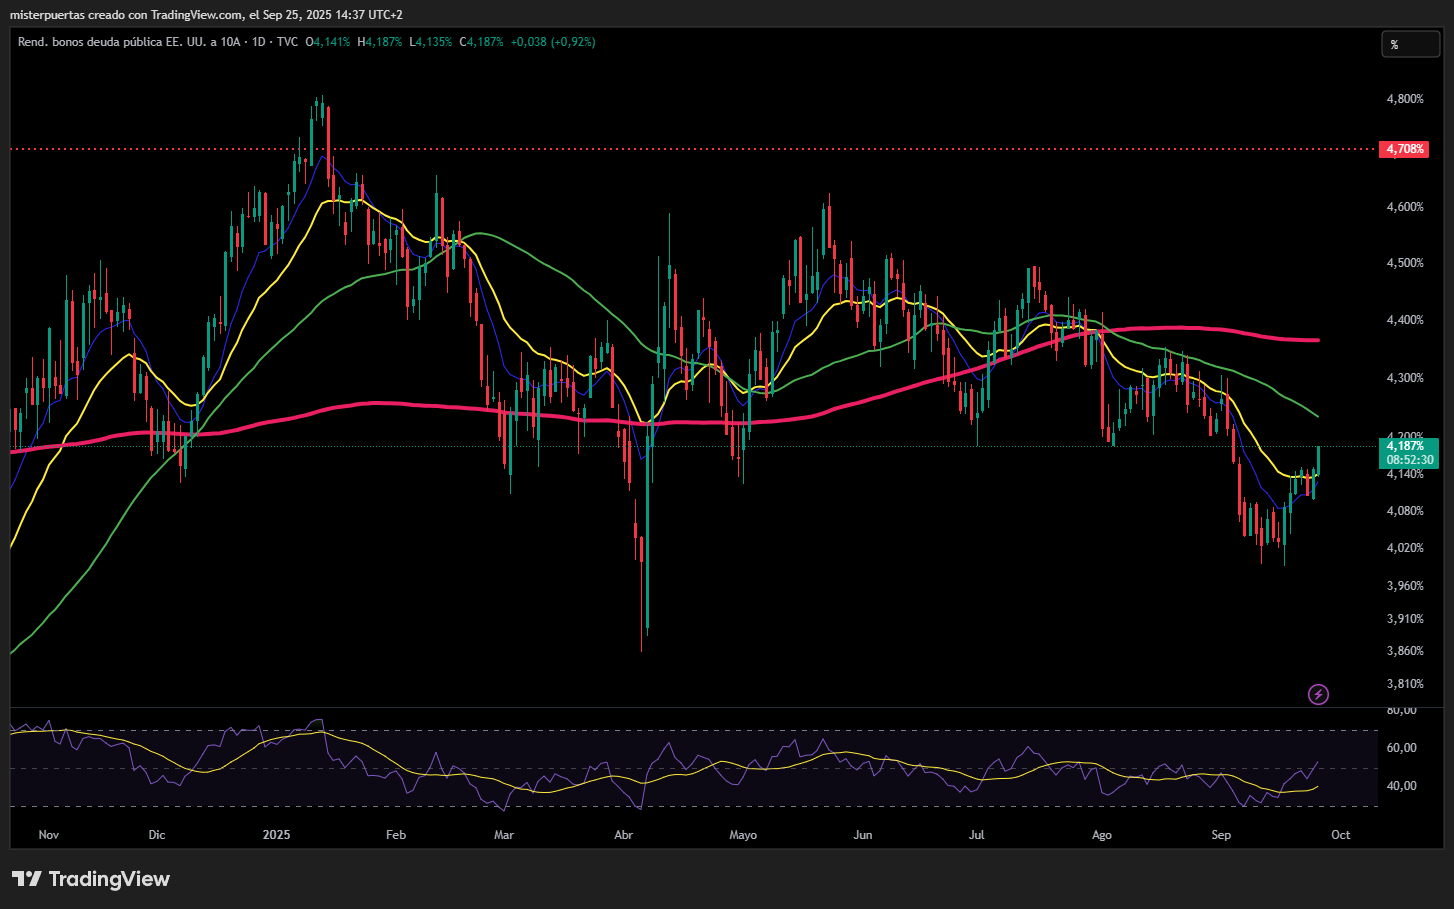Click the open value O4,141%
The height and width of the screenshot is (909, 1454).
[328, 42]
